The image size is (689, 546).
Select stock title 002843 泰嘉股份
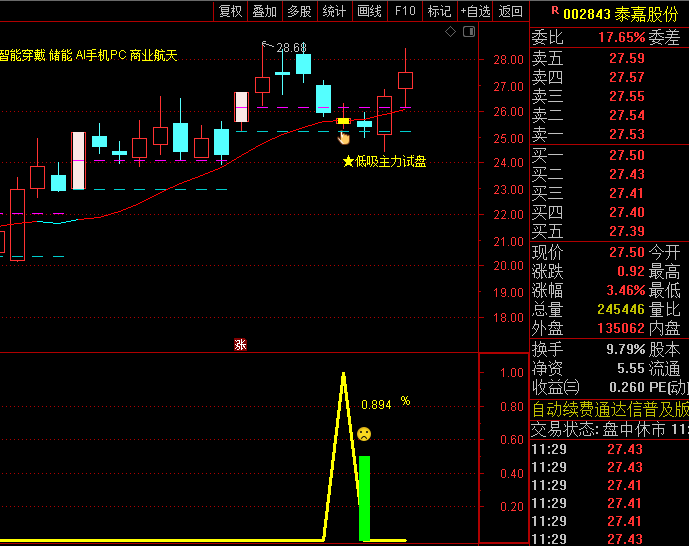tap(621, 14)
